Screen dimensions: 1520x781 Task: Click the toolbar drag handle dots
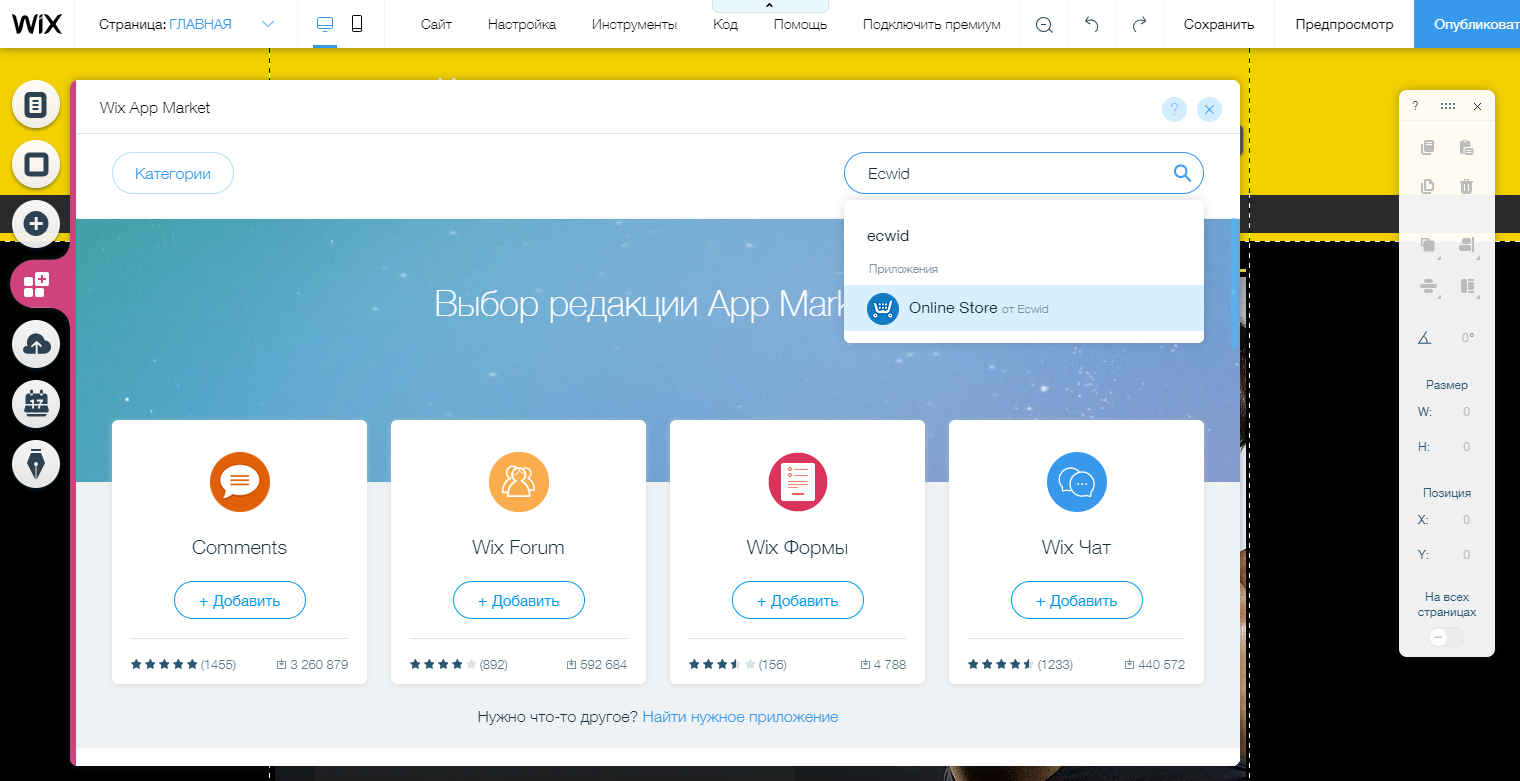(x=1448, y=106)
